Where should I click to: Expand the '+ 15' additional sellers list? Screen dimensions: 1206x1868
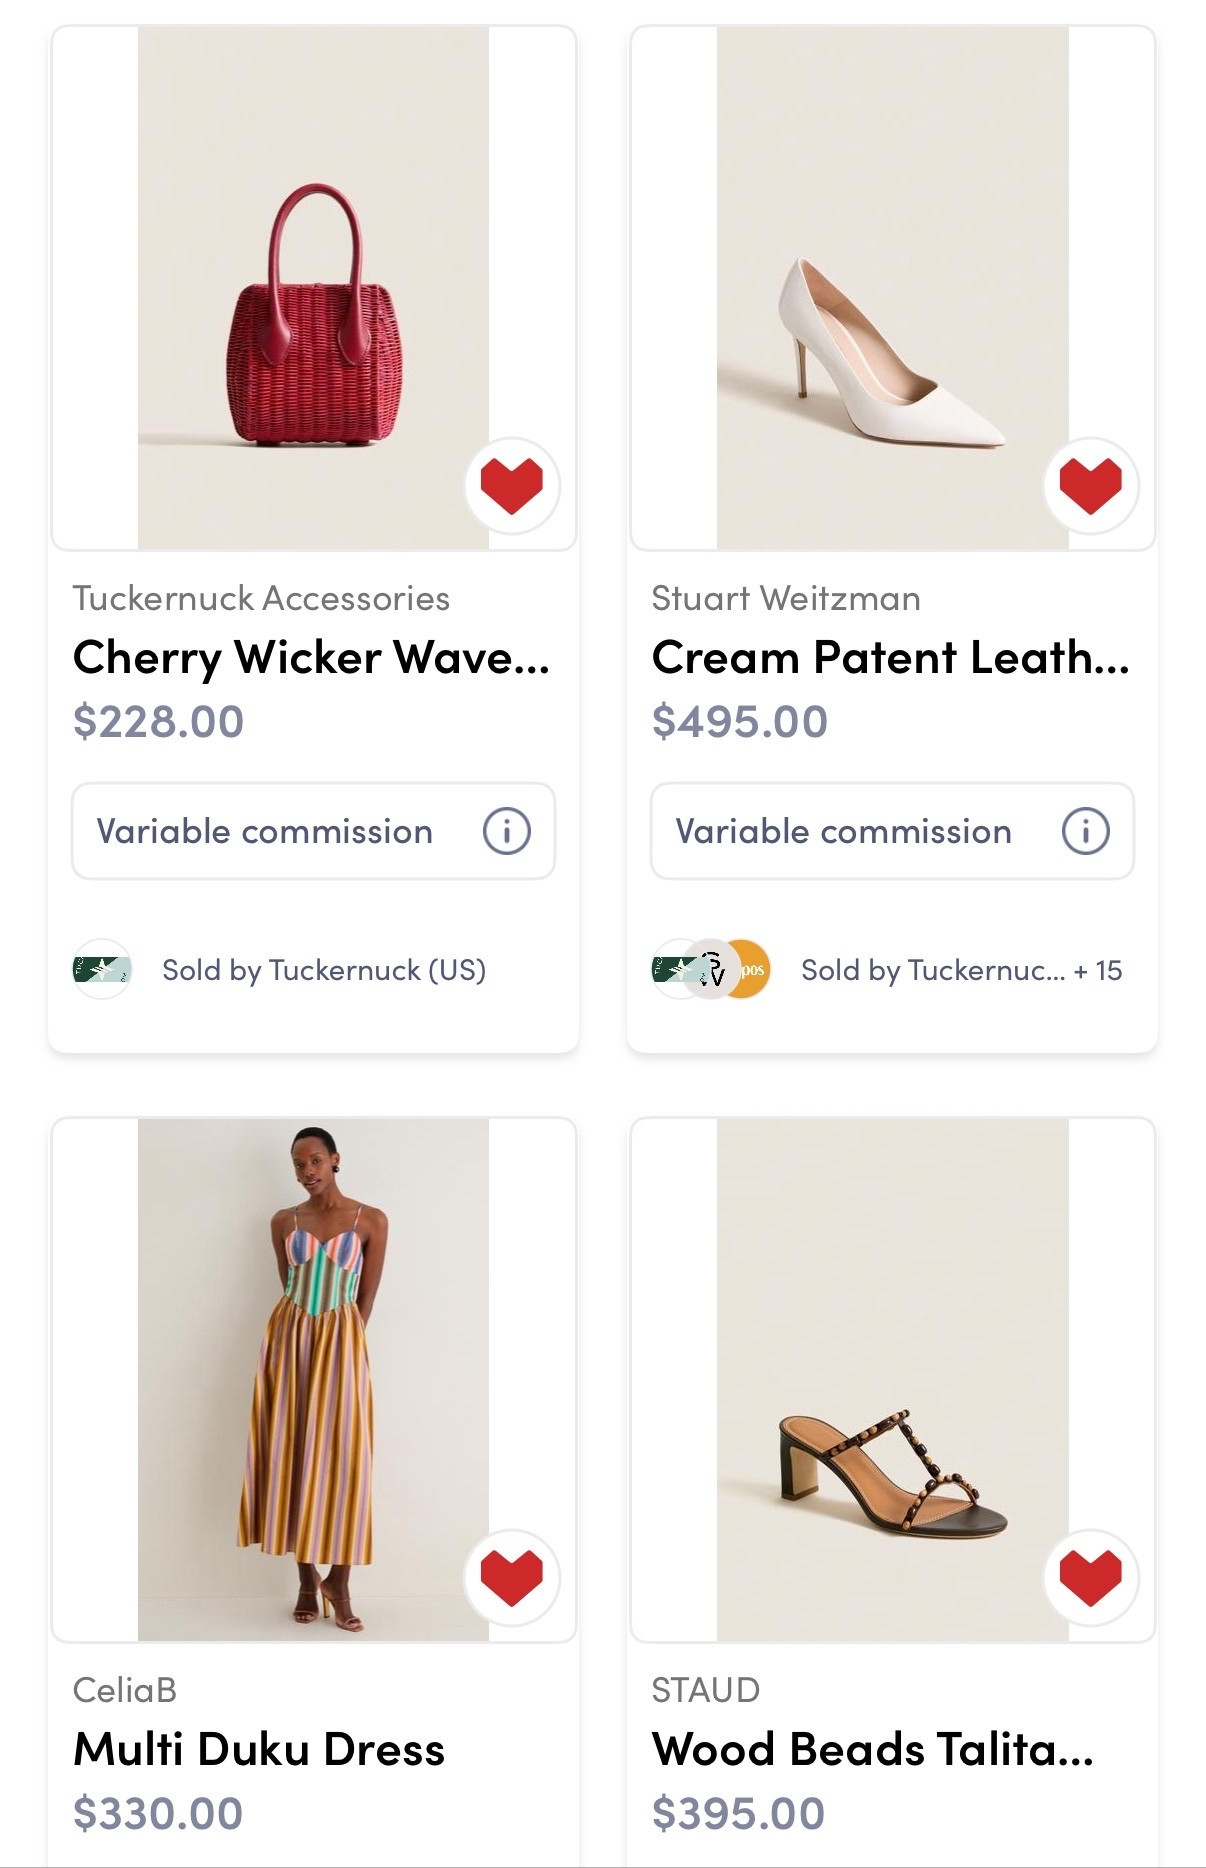tap(1099, 970)
